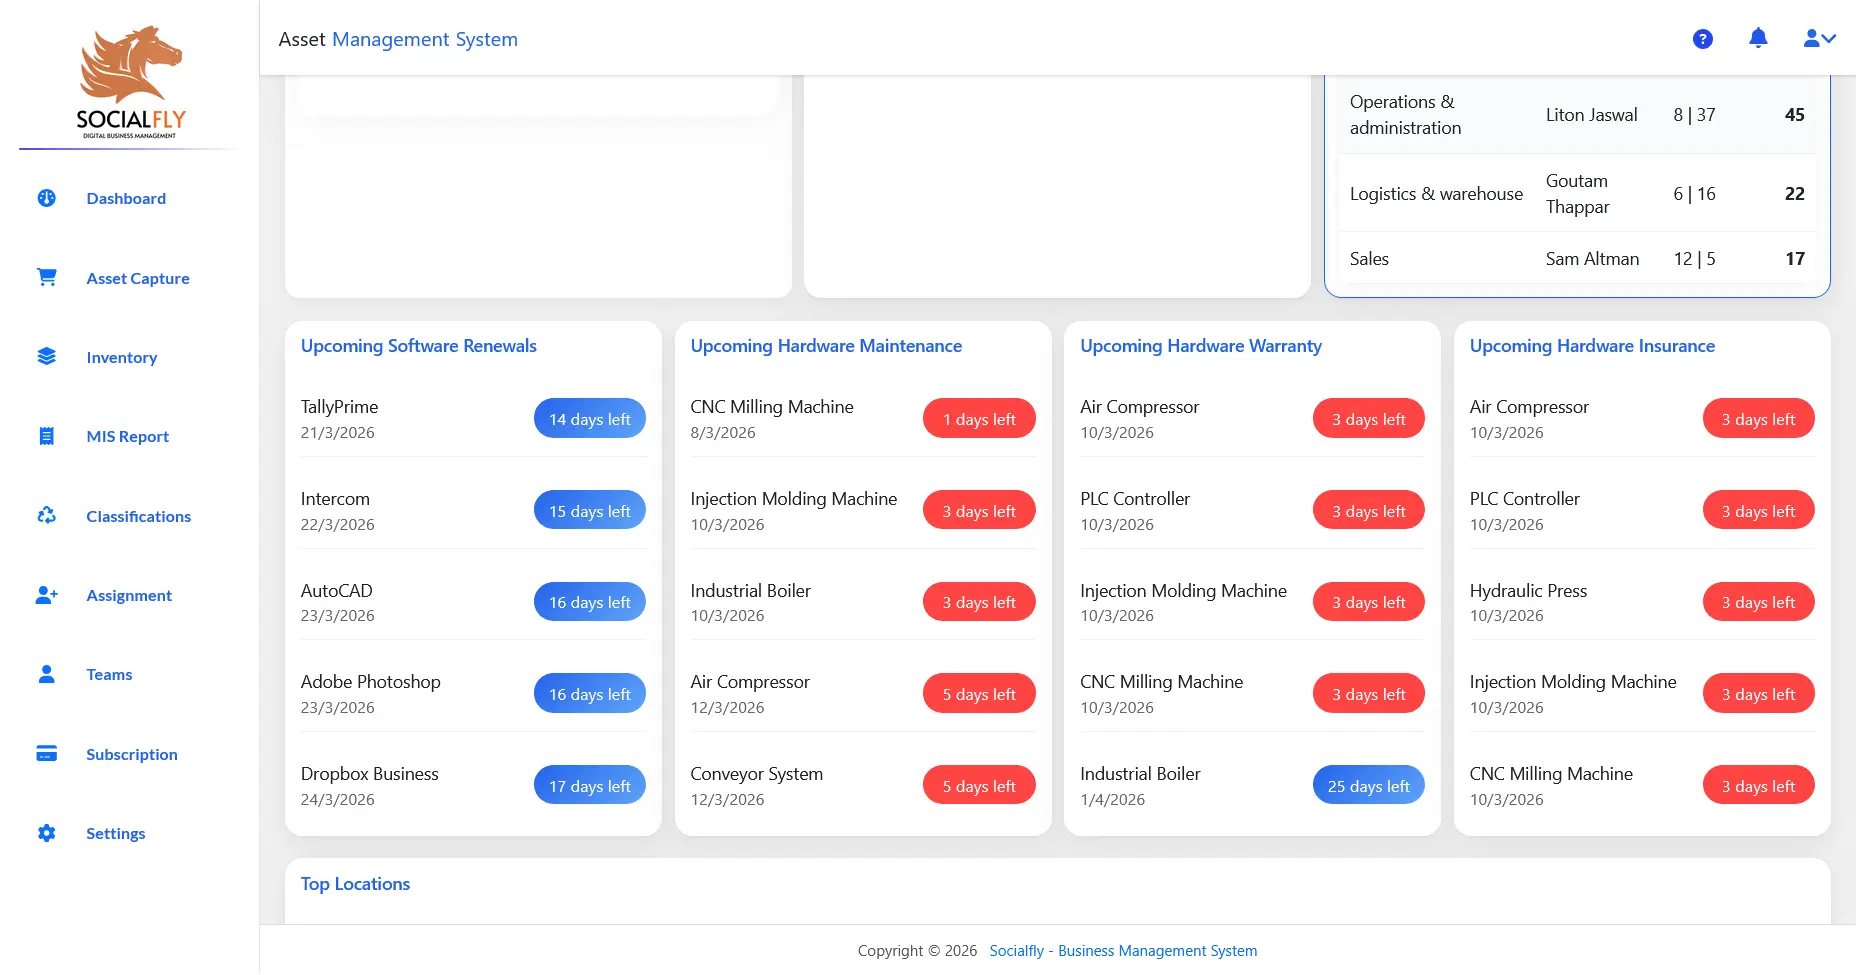Check notifications via the bell icon
Image resolution: width=1856 pixels, height=975 pixels.
[1759, 38]
